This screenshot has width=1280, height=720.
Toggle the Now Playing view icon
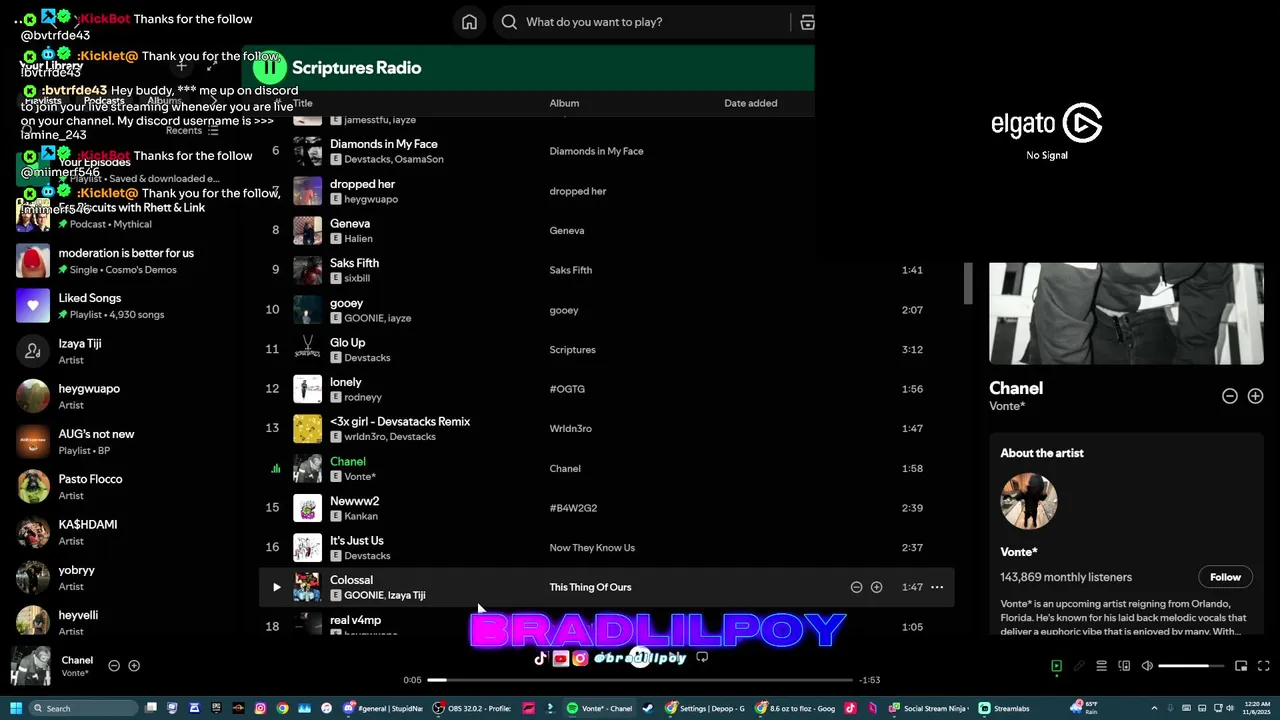tap(1056, 666)
